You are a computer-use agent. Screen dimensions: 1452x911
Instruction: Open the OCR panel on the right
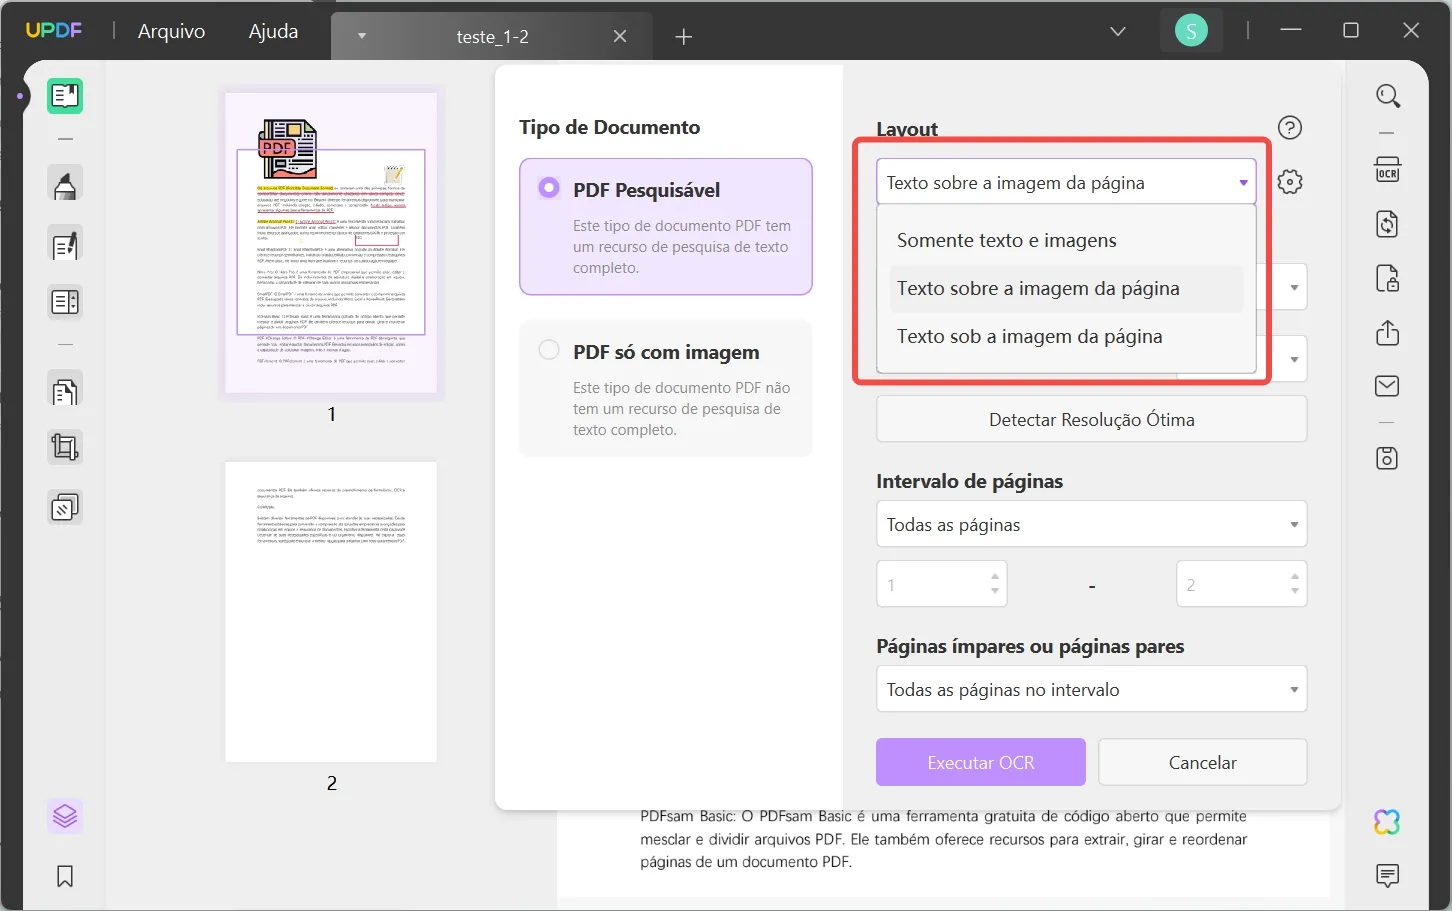coord(1388,170)
